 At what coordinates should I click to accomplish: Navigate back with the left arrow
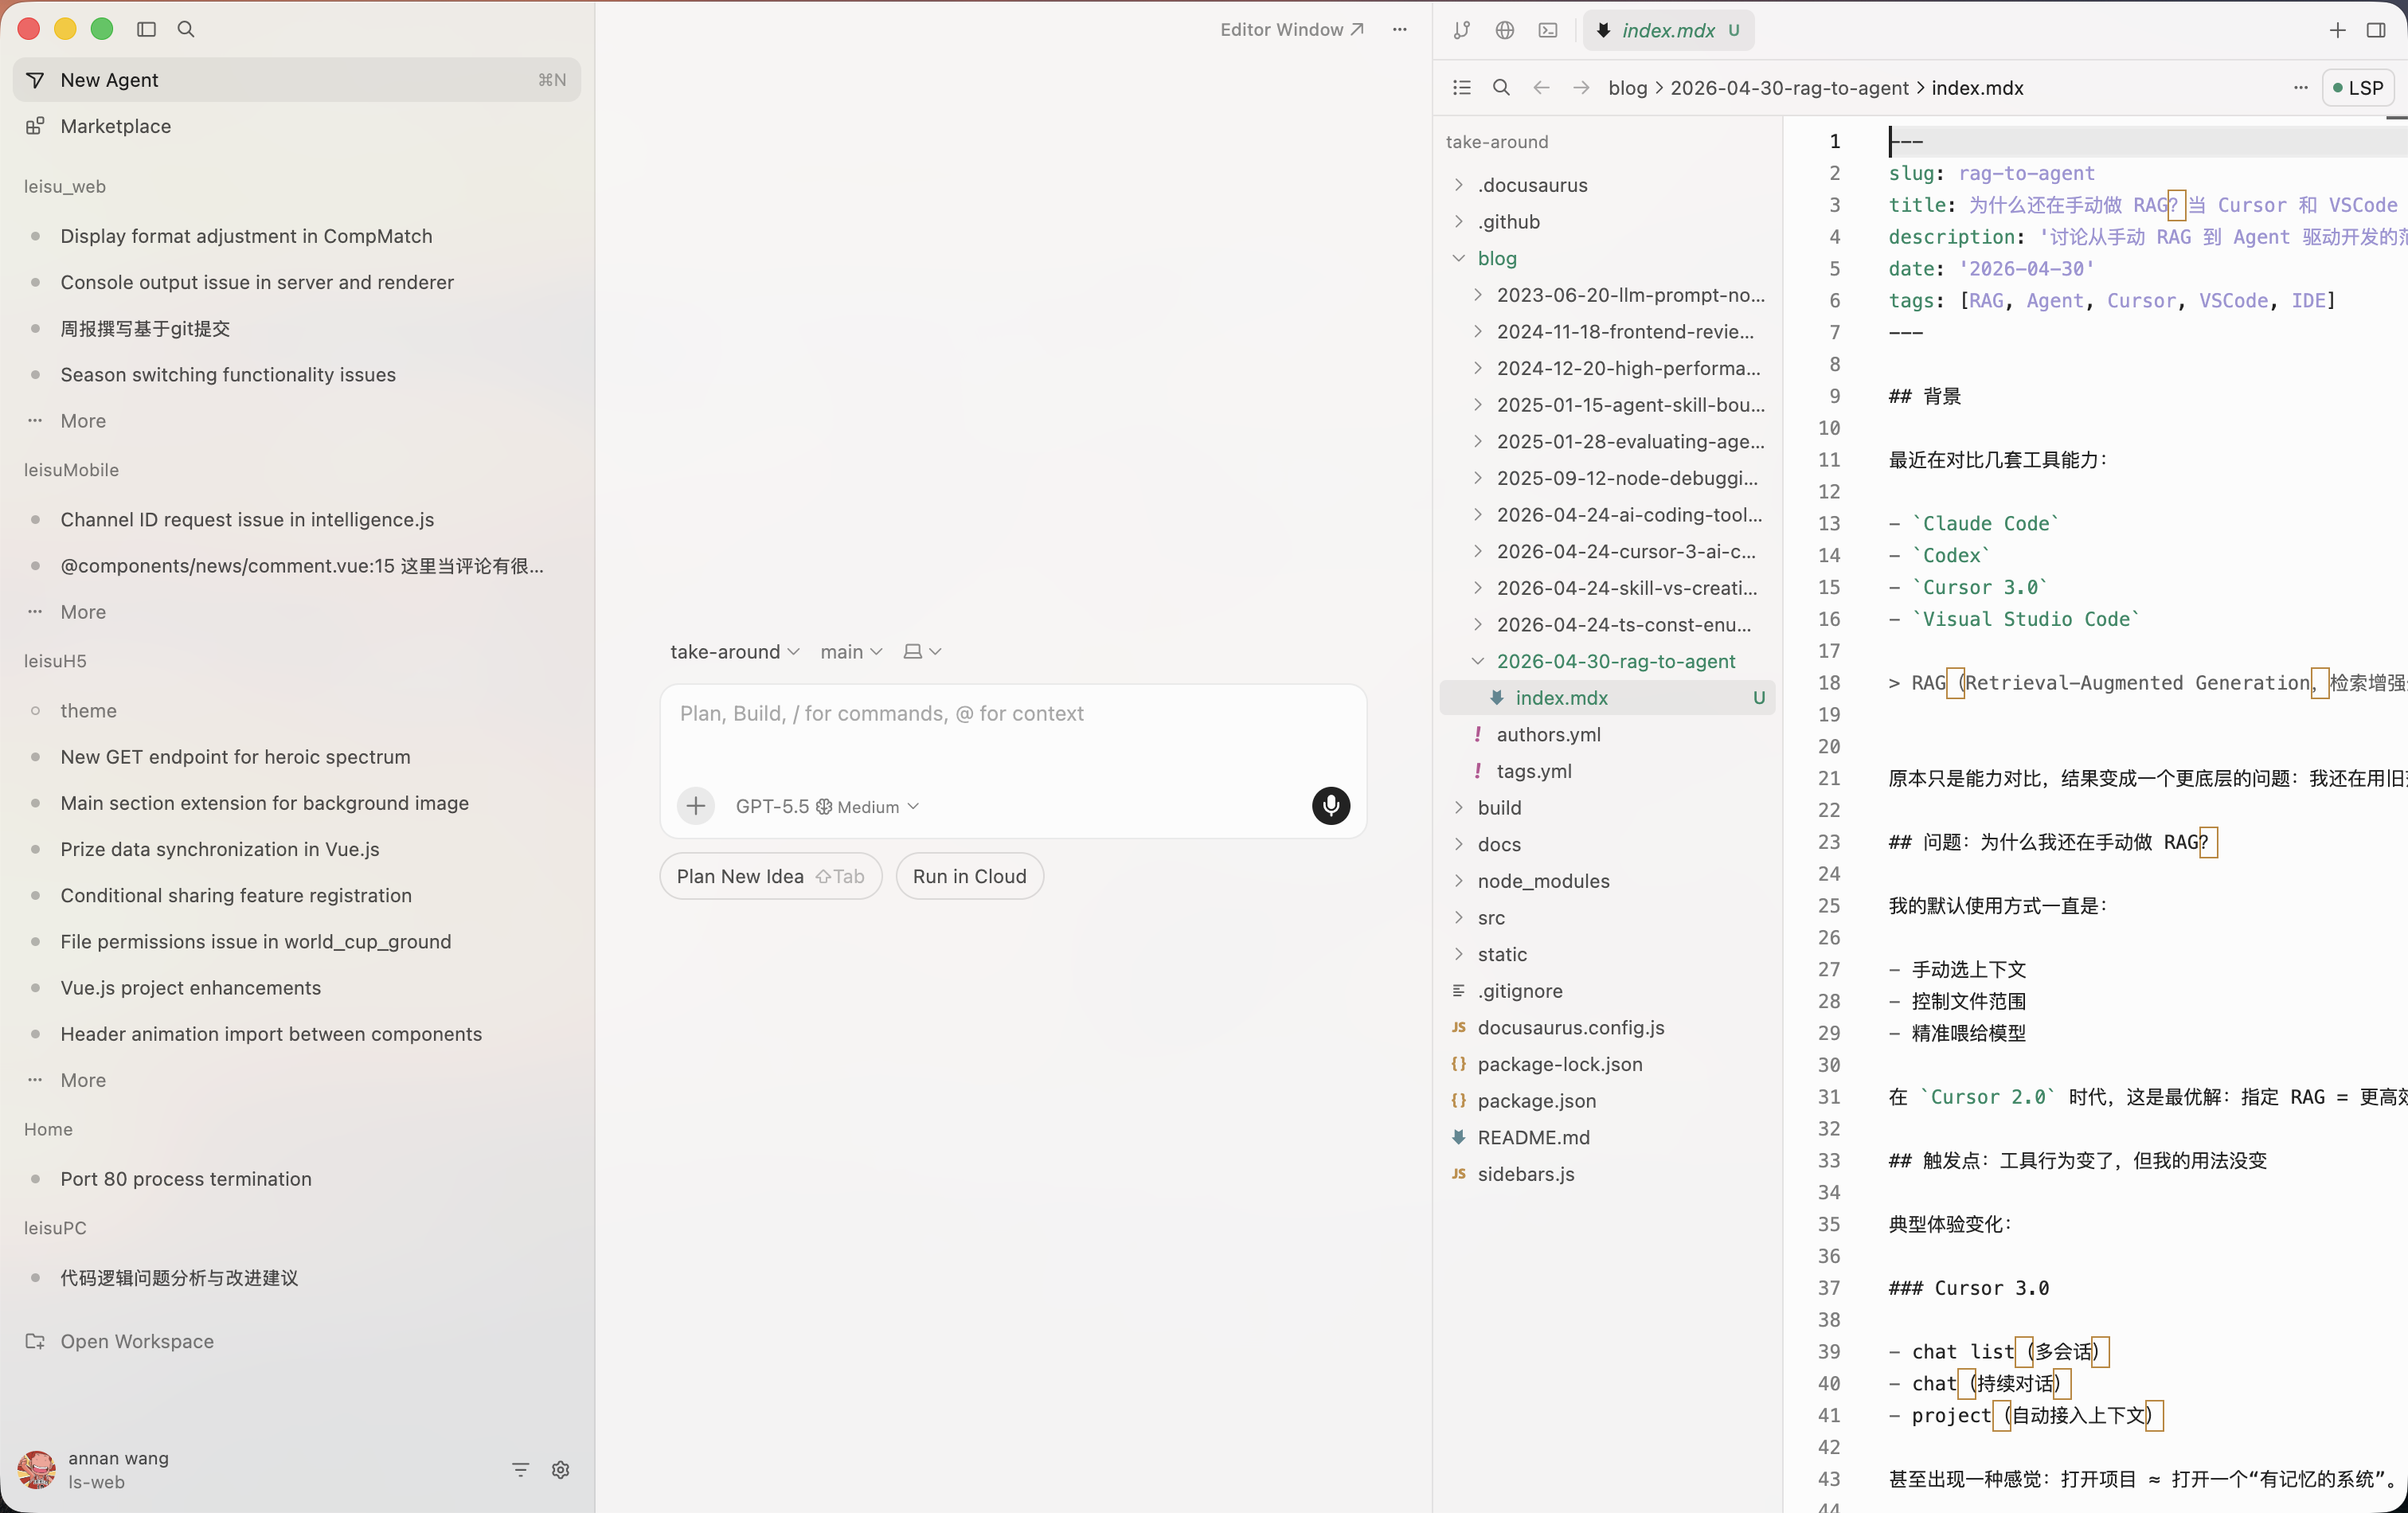tap(1541, 88)
